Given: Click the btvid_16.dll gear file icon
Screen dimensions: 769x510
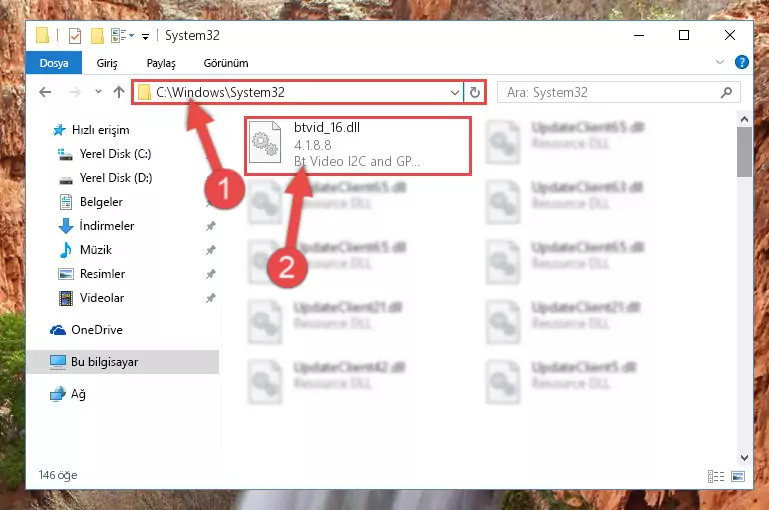Looking at the screenshot, I should [x=265, y=143].
